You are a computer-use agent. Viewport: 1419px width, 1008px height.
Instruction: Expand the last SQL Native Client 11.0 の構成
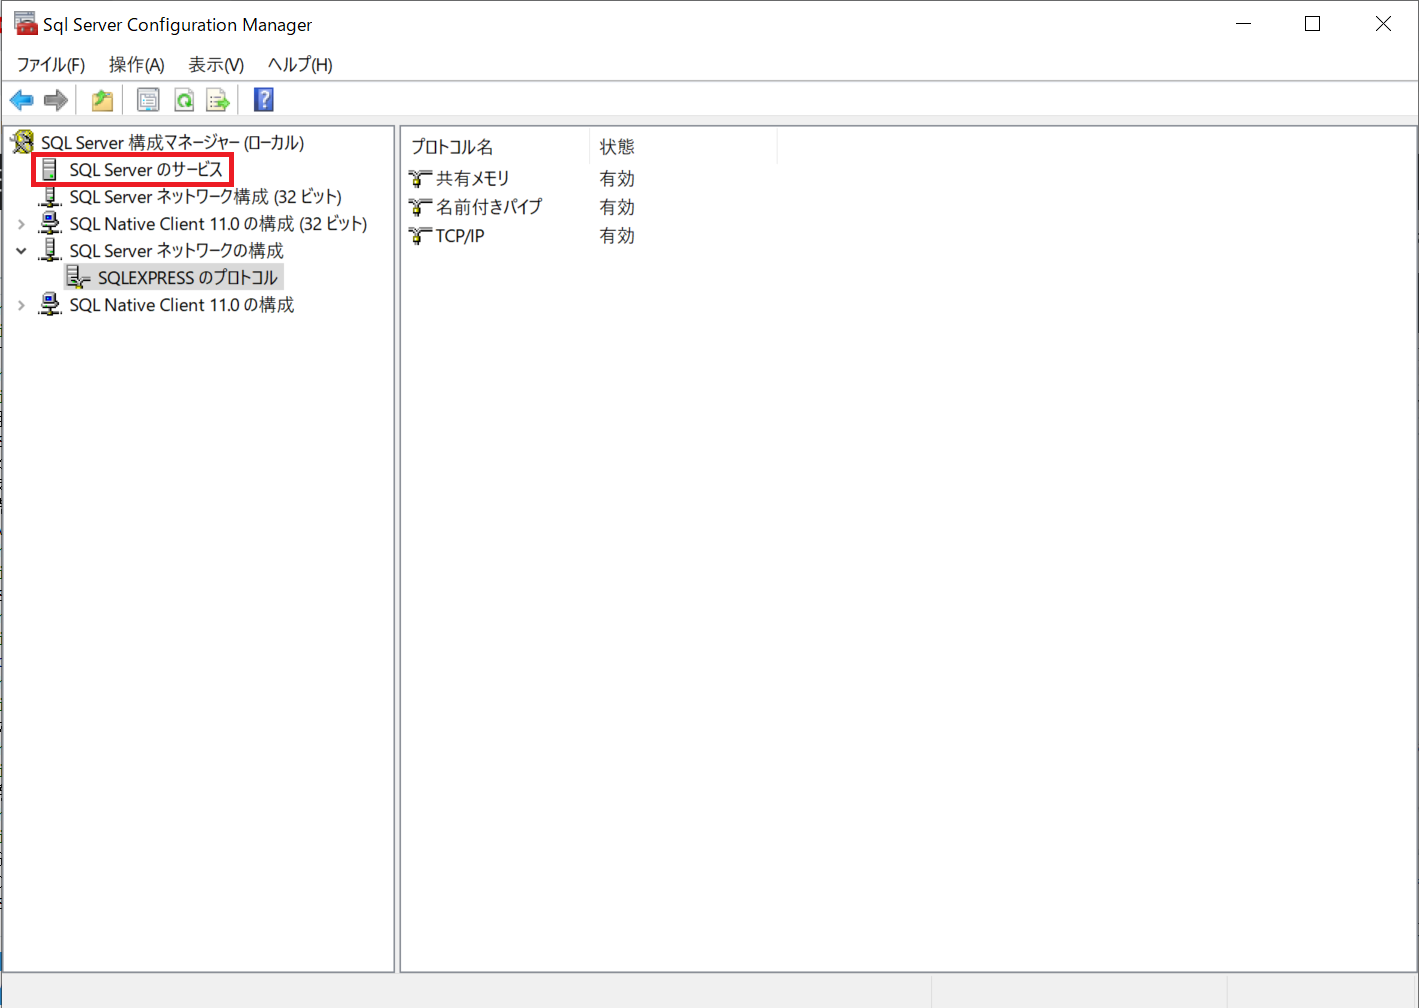(x=21, y=305)
